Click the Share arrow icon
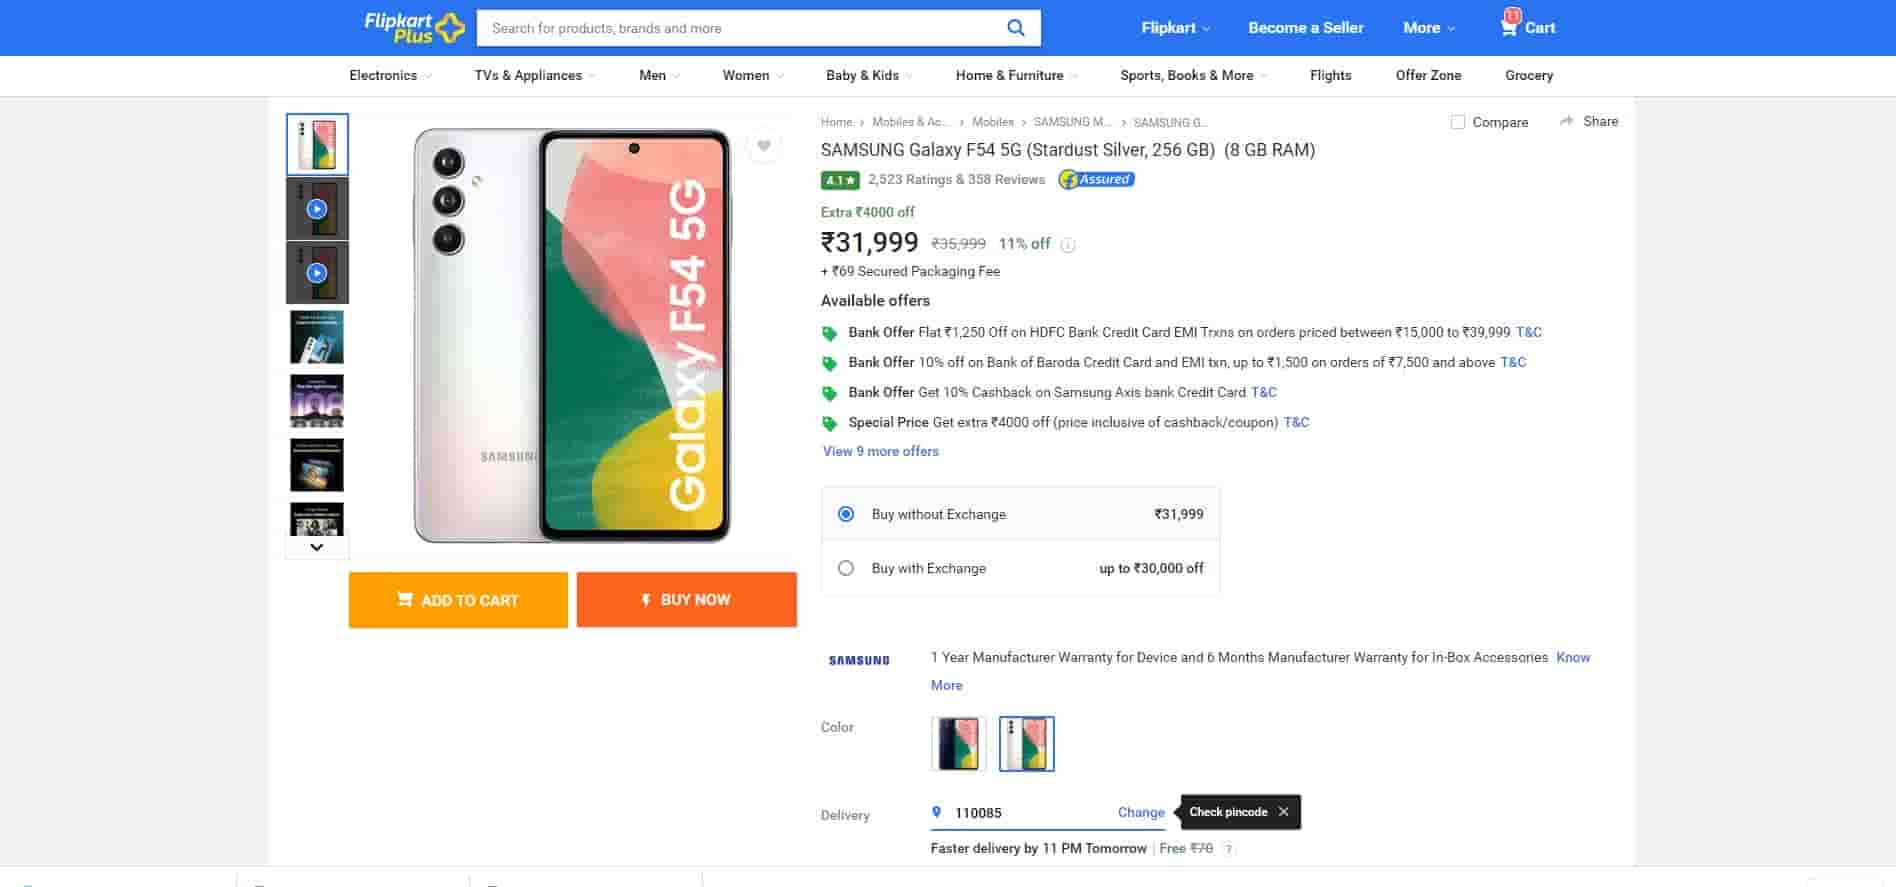The image size is (1896, 887). 1566,121
